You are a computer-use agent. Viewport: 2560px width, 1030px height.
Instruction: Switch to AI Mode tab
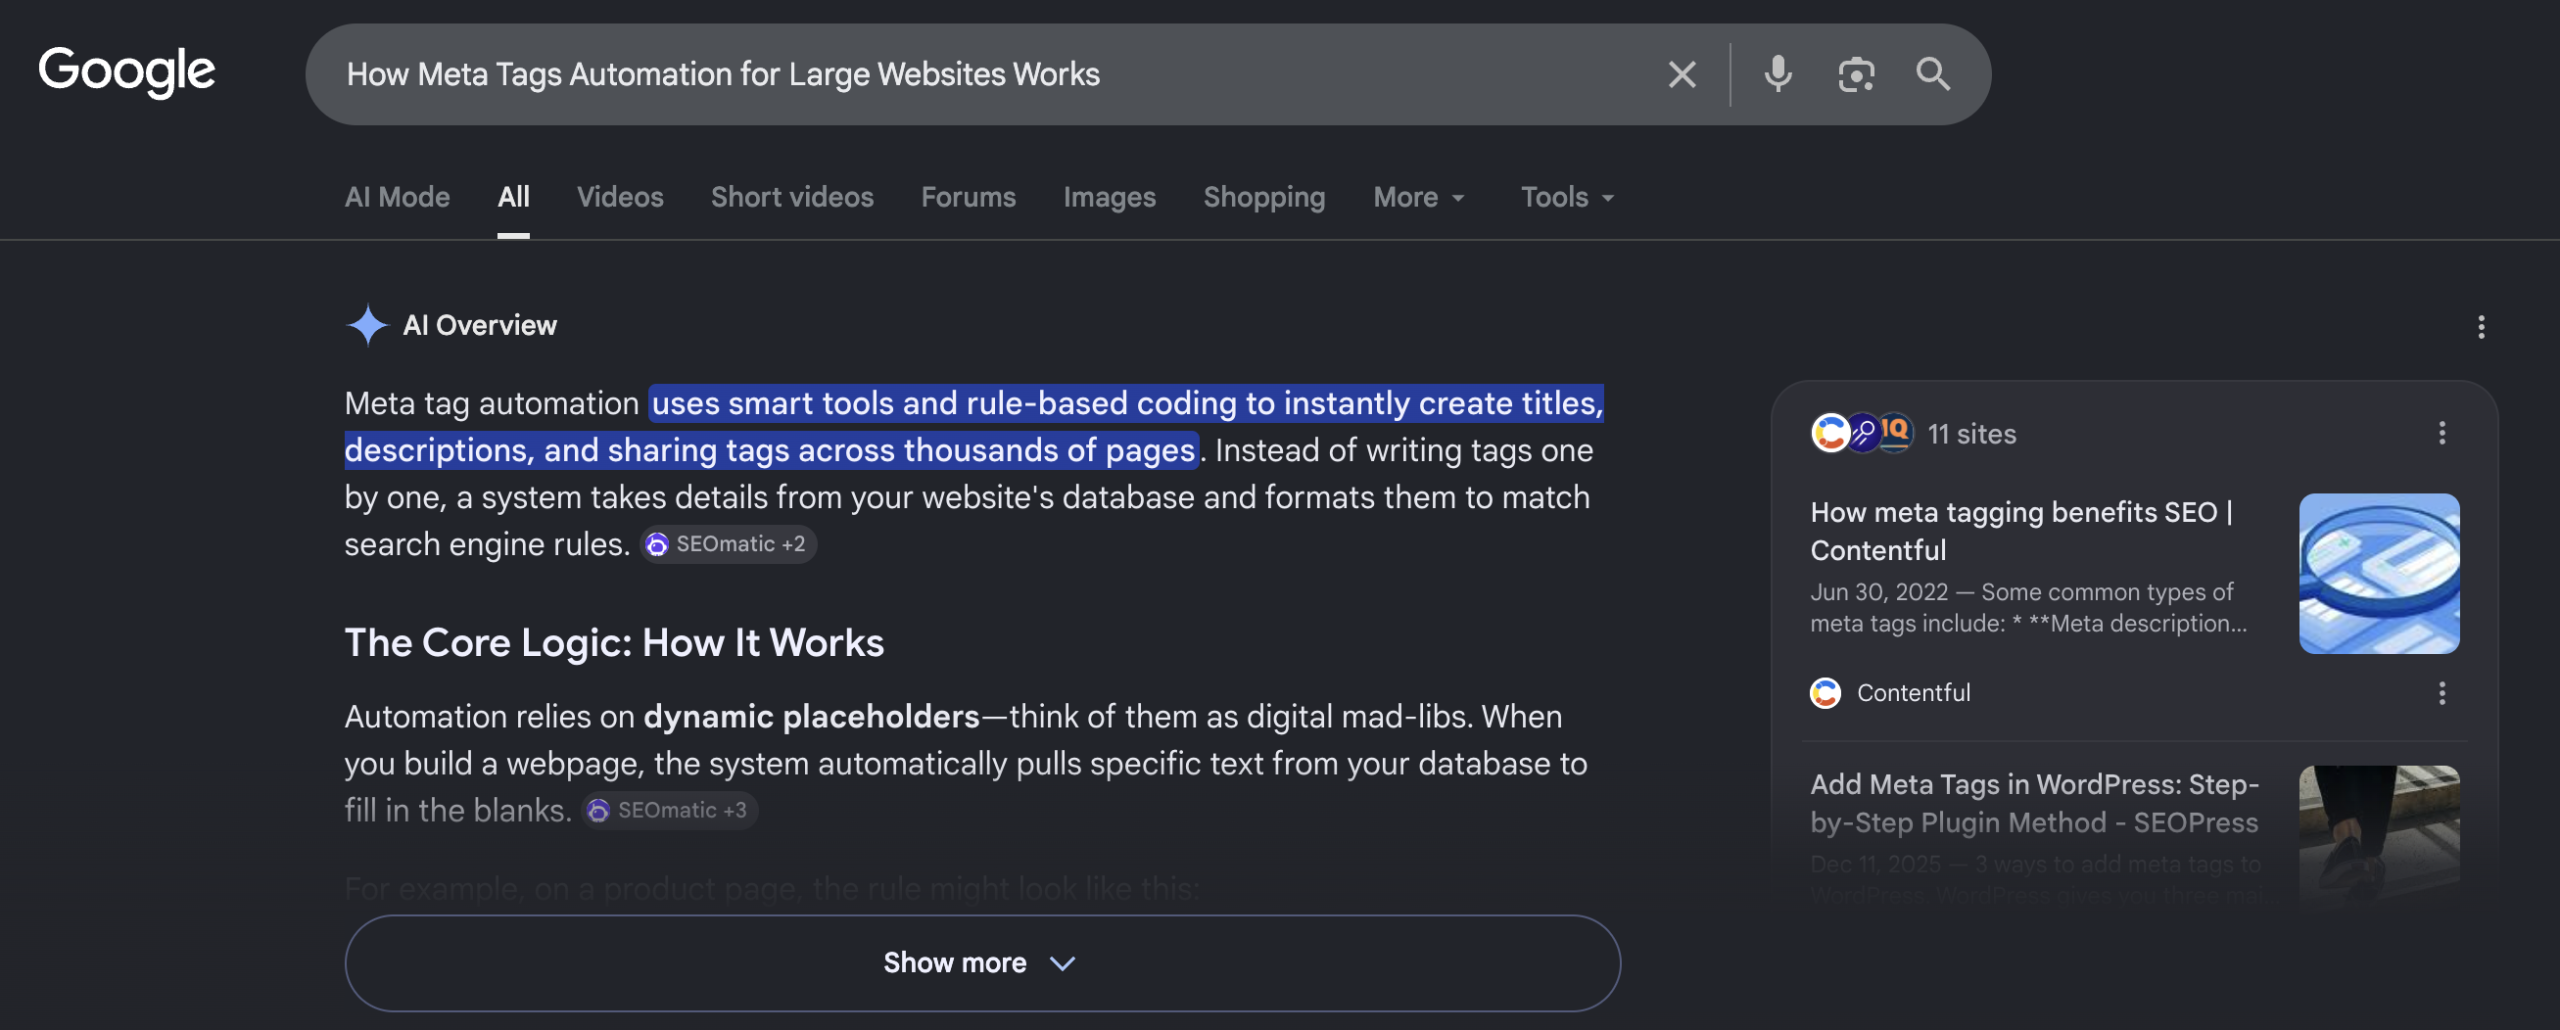[x=397, y=197]
